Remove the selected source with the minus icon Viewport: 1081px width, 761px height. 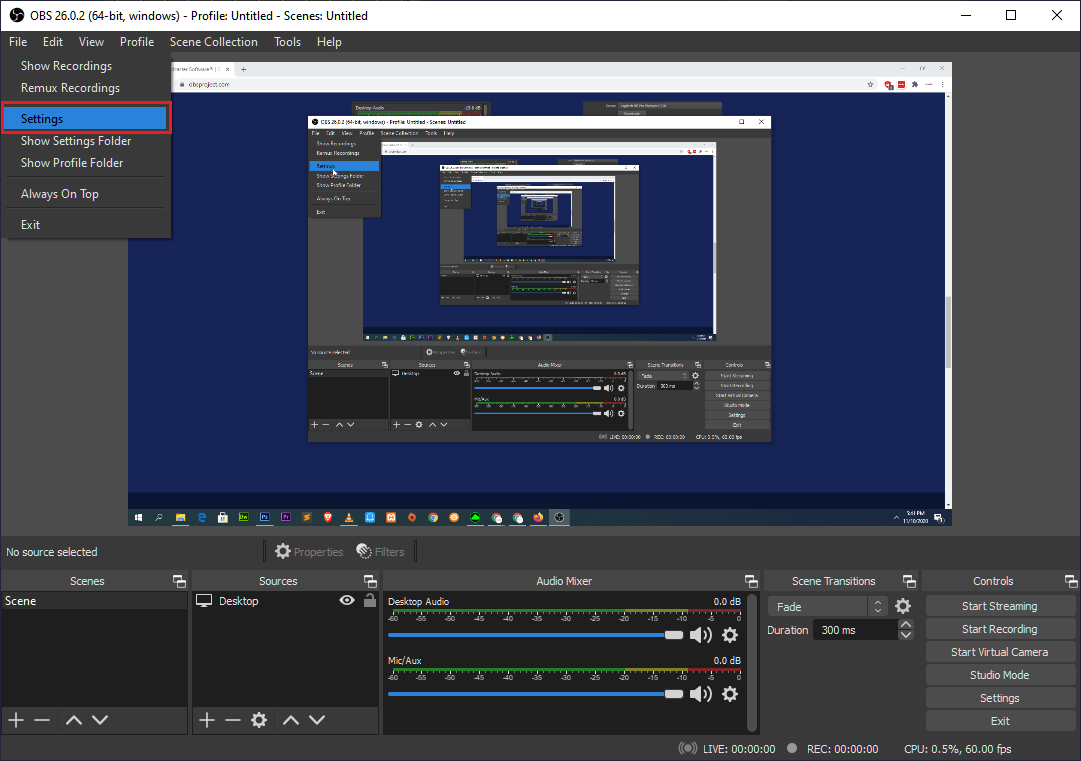(x=233, y=720)
